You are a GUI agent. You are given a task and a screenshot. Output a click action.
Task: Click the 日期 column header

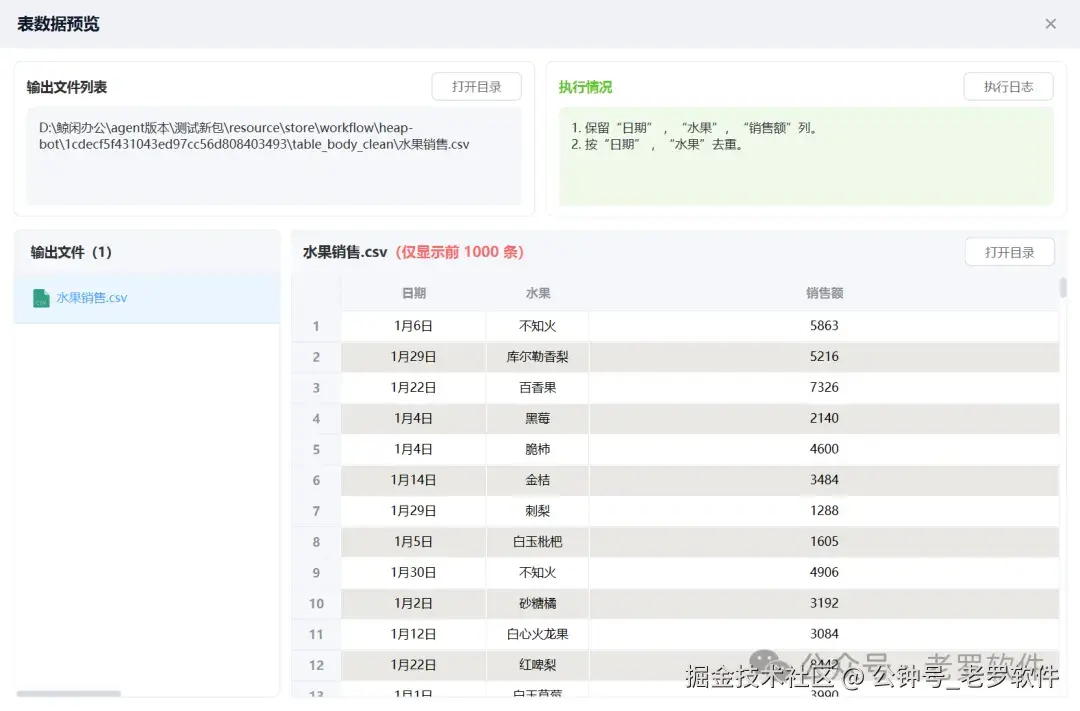coord(413,293)
